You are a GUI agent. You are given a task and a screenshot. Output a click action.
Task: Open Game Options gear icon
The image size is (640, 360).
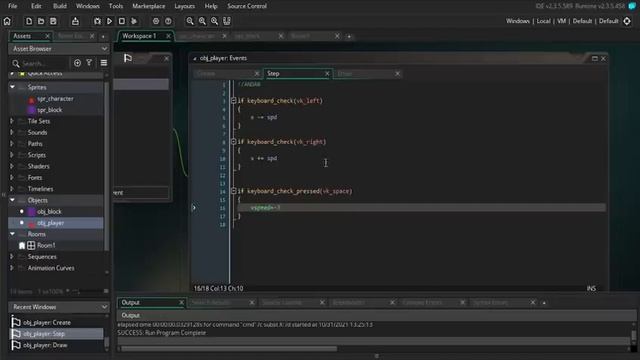pyautogui.click(x=156, y=21)
